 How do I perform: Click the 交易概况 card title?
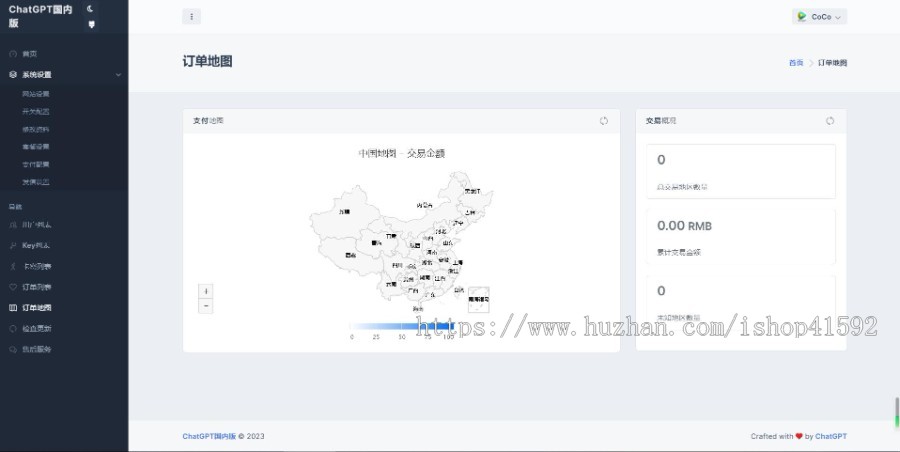(x=661, y=121)
